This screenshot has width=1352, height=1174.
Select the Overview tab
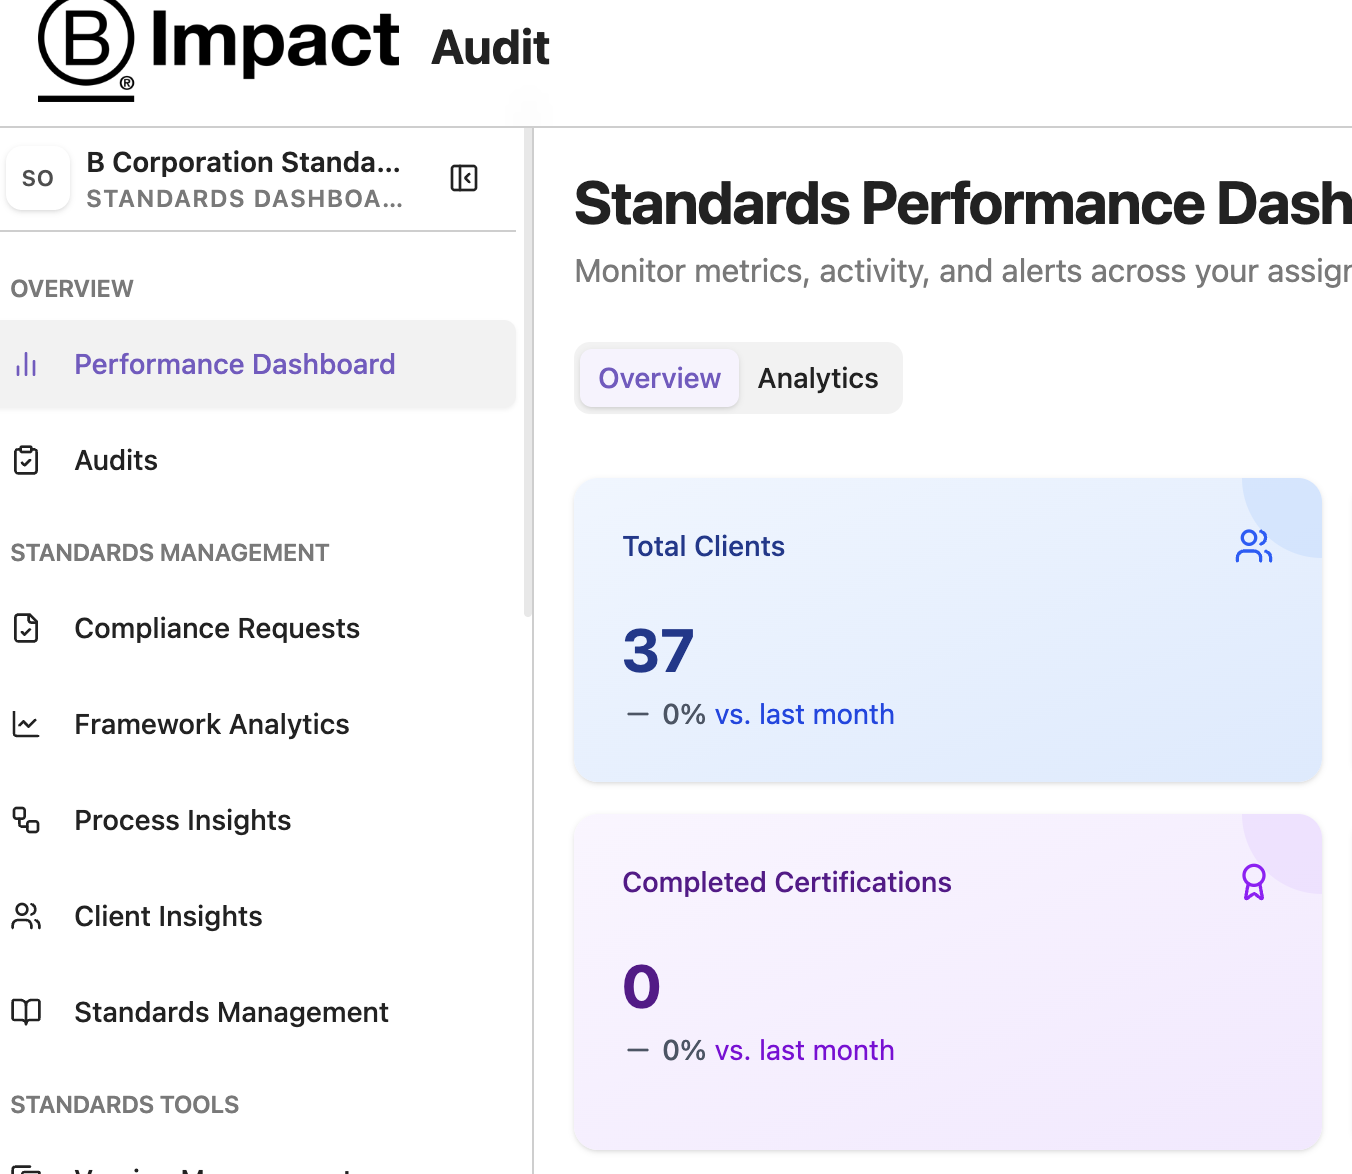click(x=659, y=378)
